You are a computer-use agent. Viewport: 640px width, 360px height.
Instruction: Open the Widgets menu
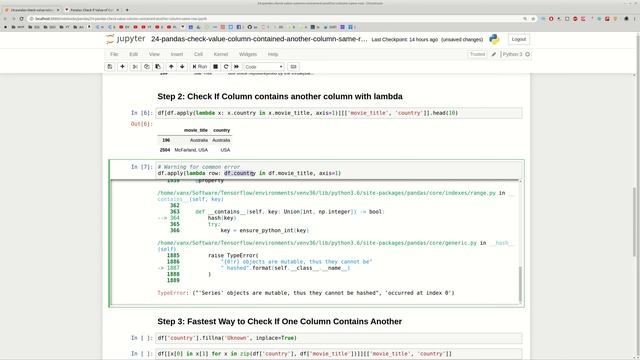point(248,54)
